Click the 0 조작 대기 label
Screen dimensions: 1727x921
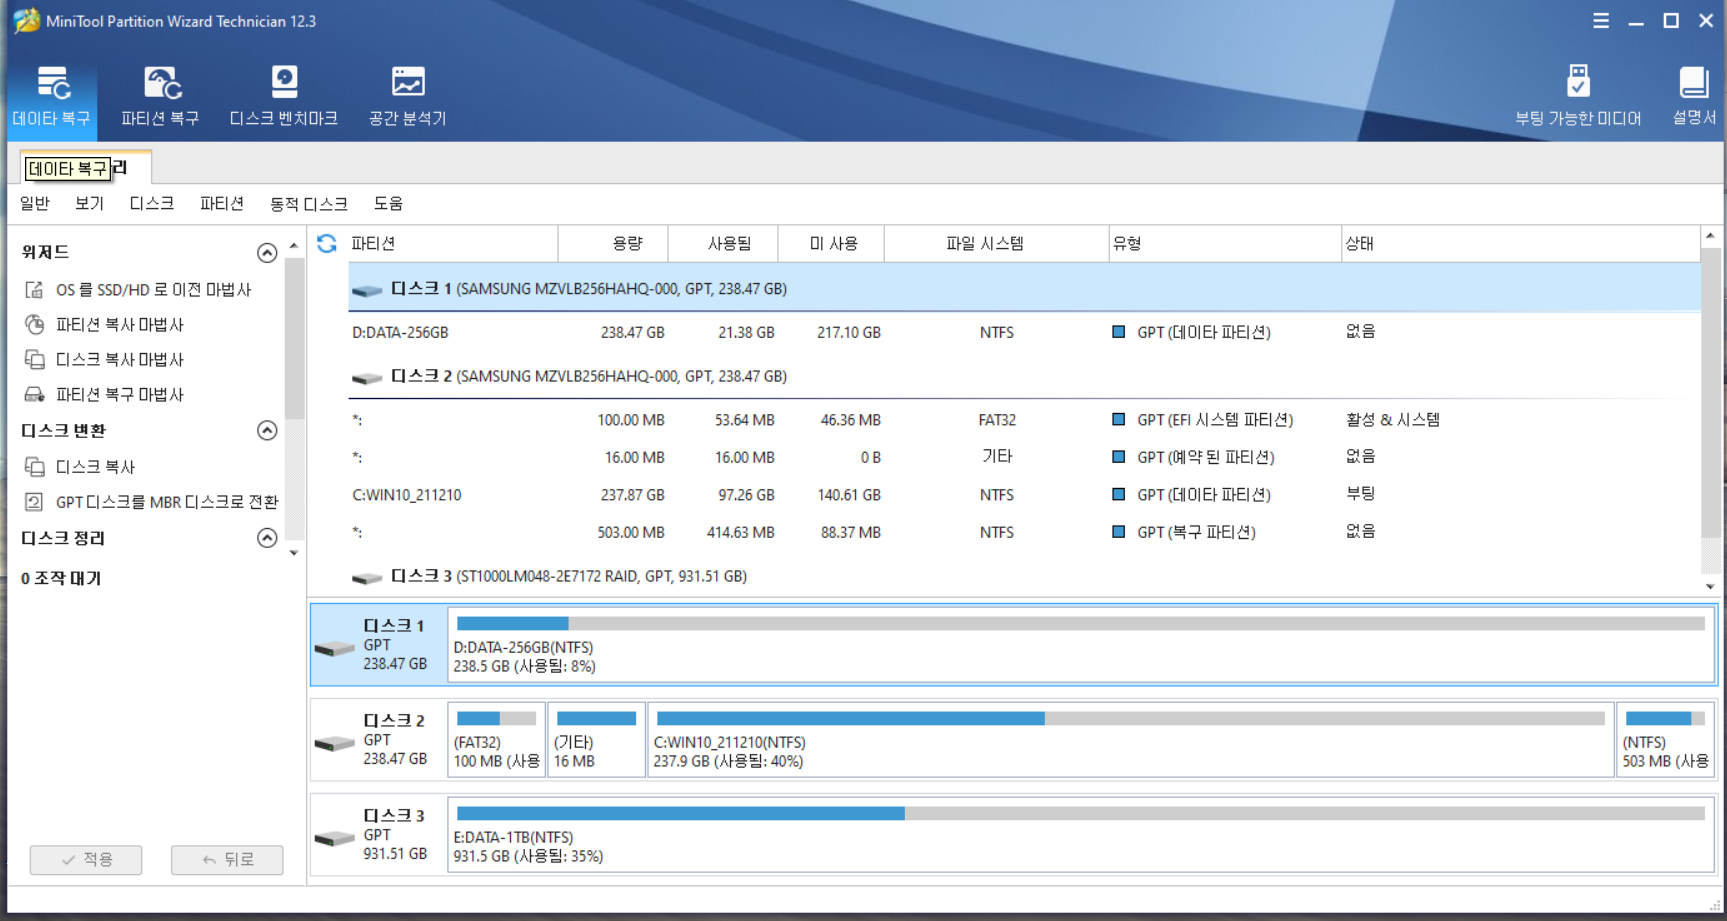pos(61,579)
